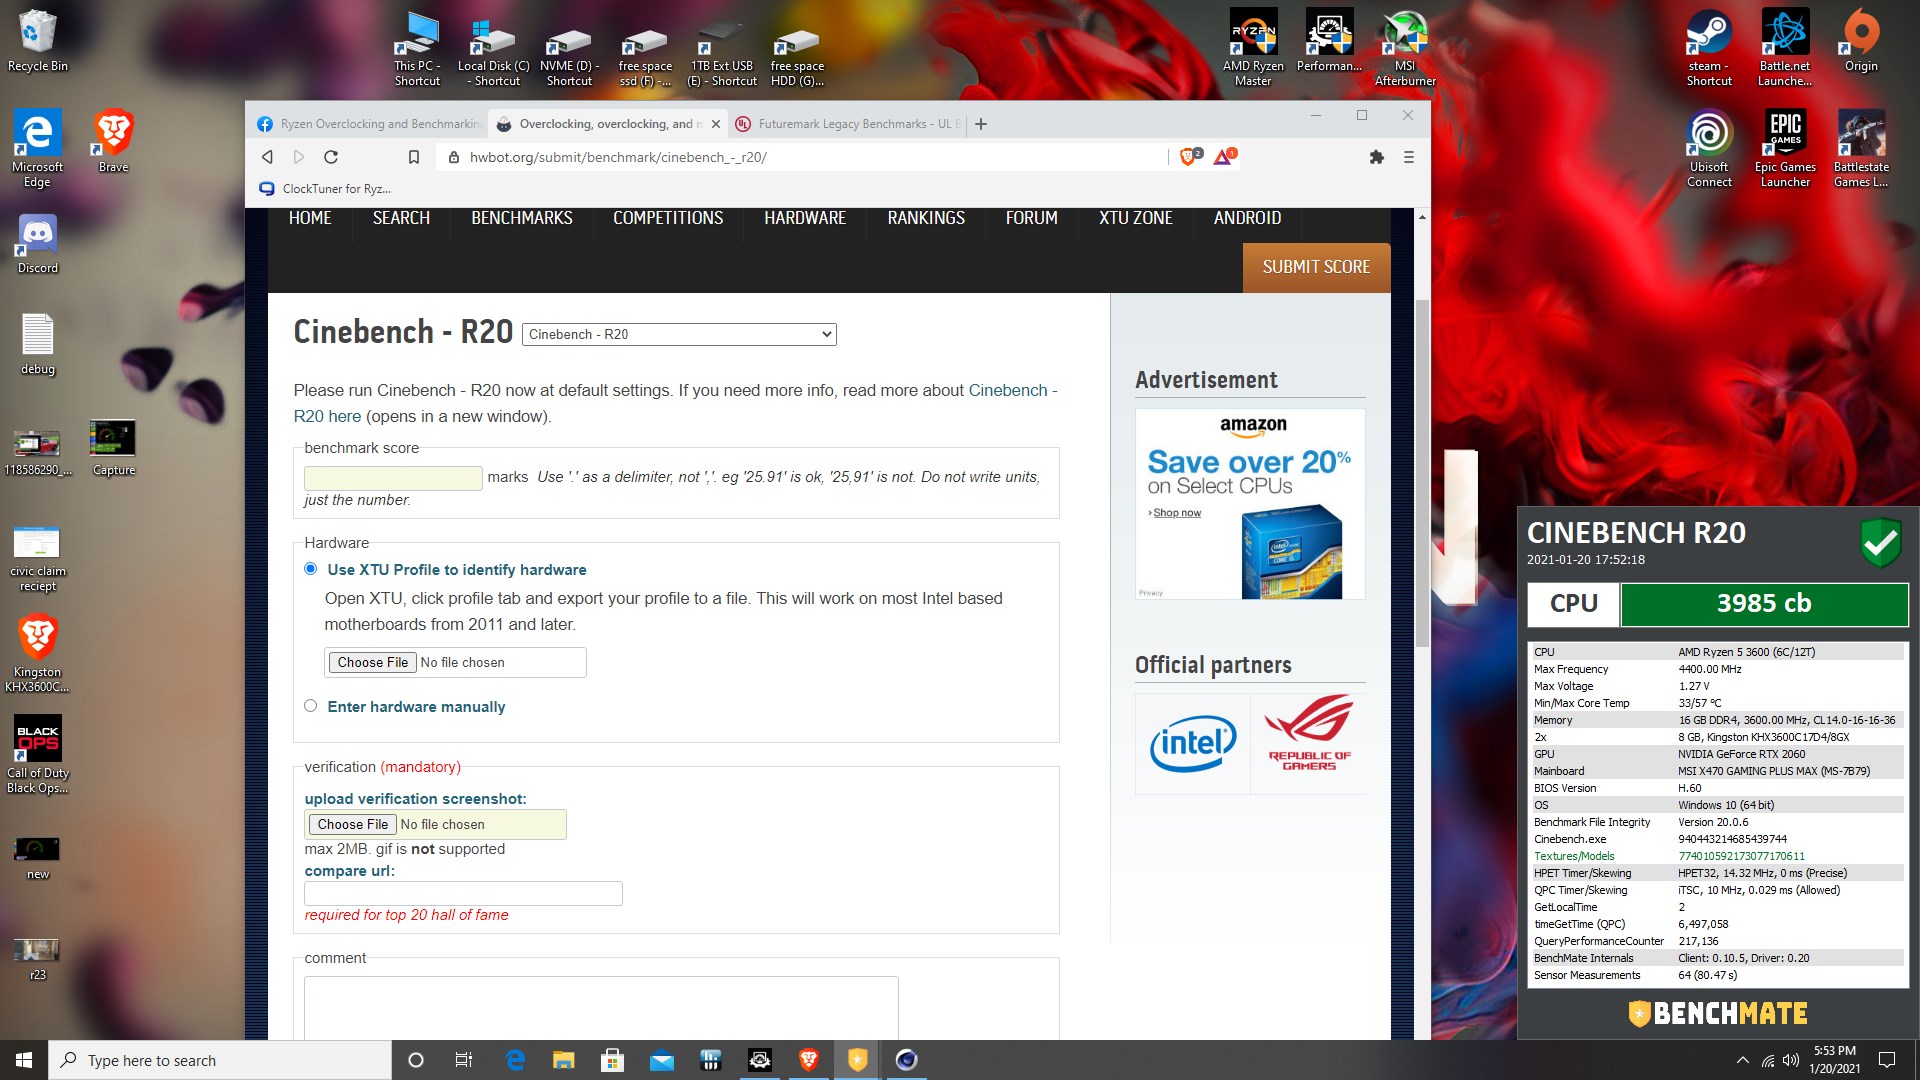The height and width of the screenshot is (1080, 1920).
Task: Launch AMD Ryzen Master desktop icon
Action: pos(1253,49)
